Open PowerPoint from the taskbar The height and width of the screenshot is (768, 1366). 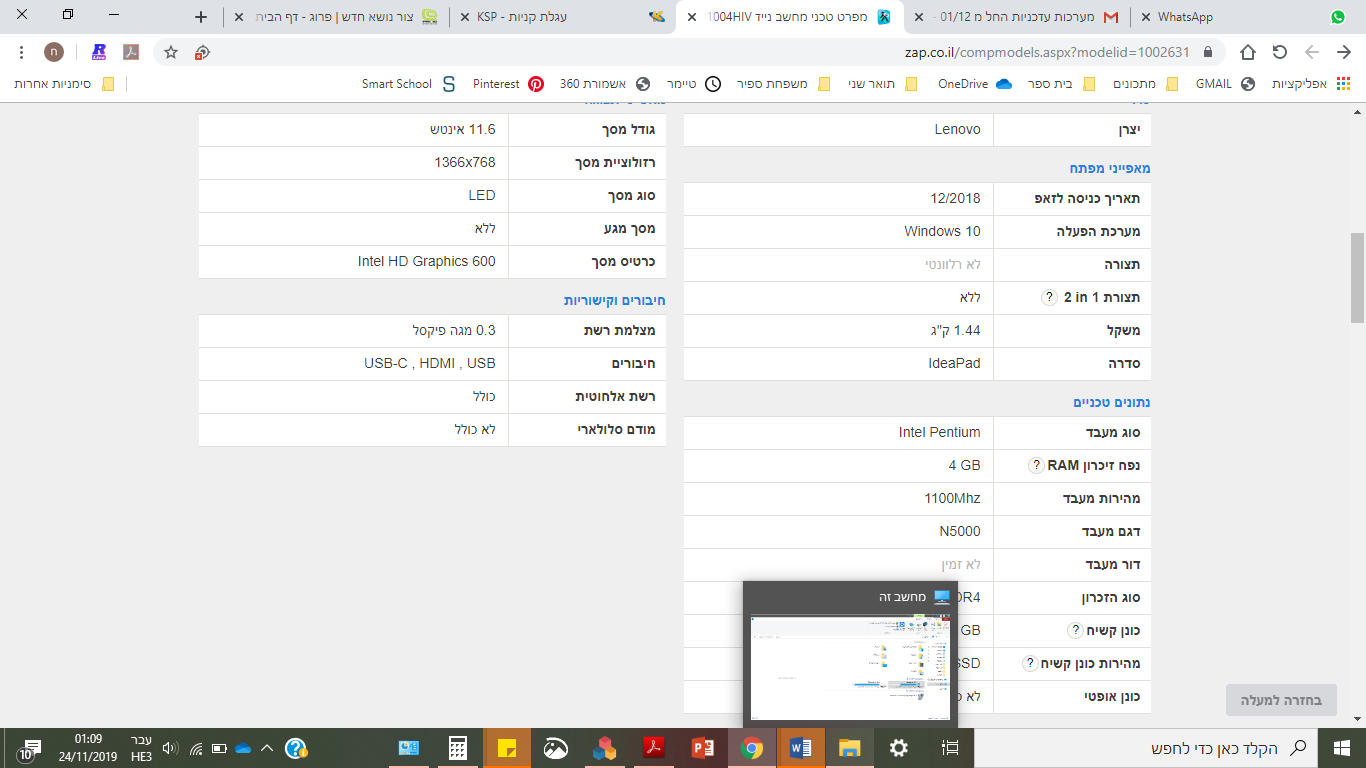point(703,748)
